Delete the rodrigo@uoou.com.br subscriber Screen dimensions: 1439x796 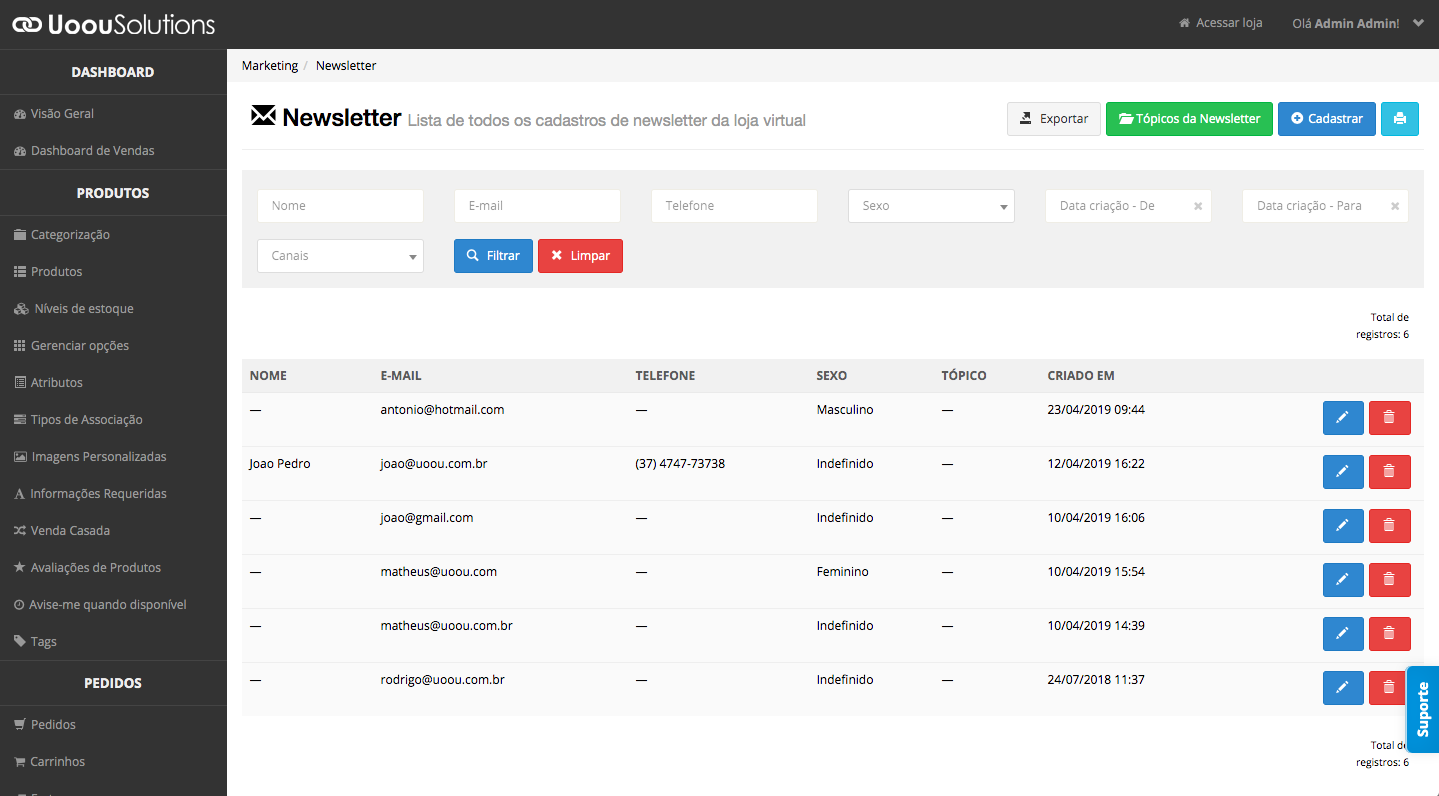pos(1389,688)
